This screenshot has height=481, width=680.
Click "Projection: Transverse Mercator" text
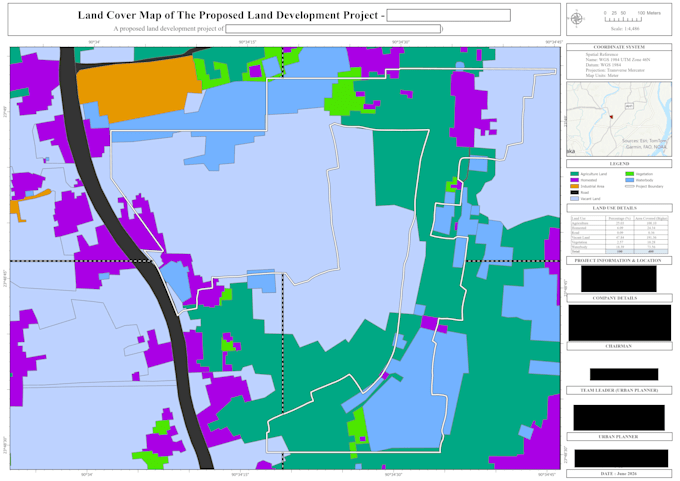(x=615, y=70)
